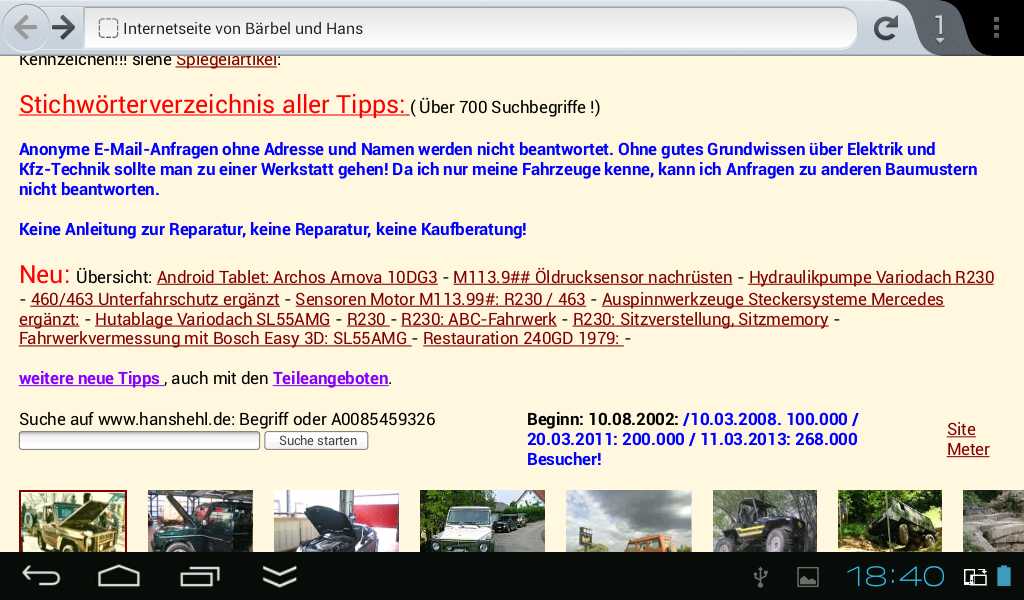The height and width of the screenshot is (600, 1024).
Task: Open Hutablage Variodach SL55AMG link
Action: click(x=212, y=319)
